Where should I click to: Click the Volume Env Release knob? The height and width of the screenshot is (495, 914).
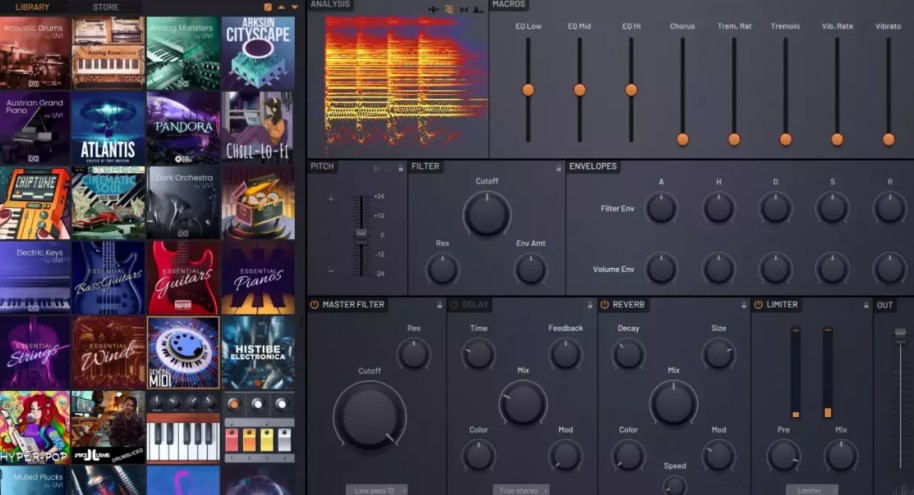click(x=890, y=269)
